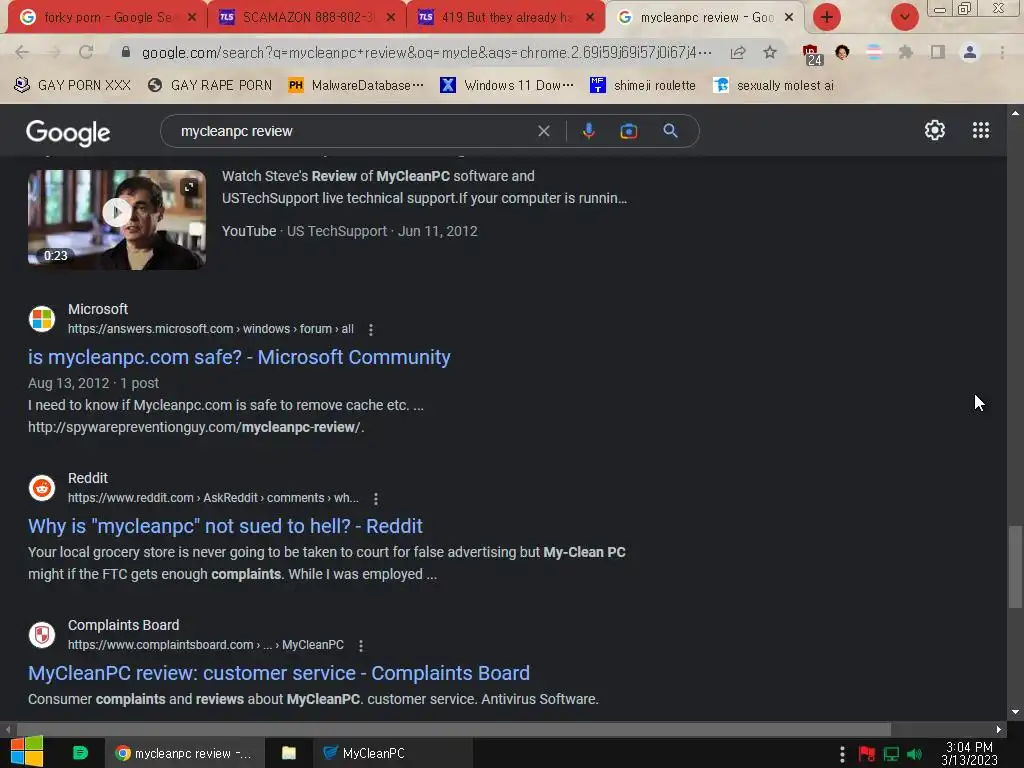Select the mycleanpc review tab
1024x768 pixels.
[x=703, y=18]
